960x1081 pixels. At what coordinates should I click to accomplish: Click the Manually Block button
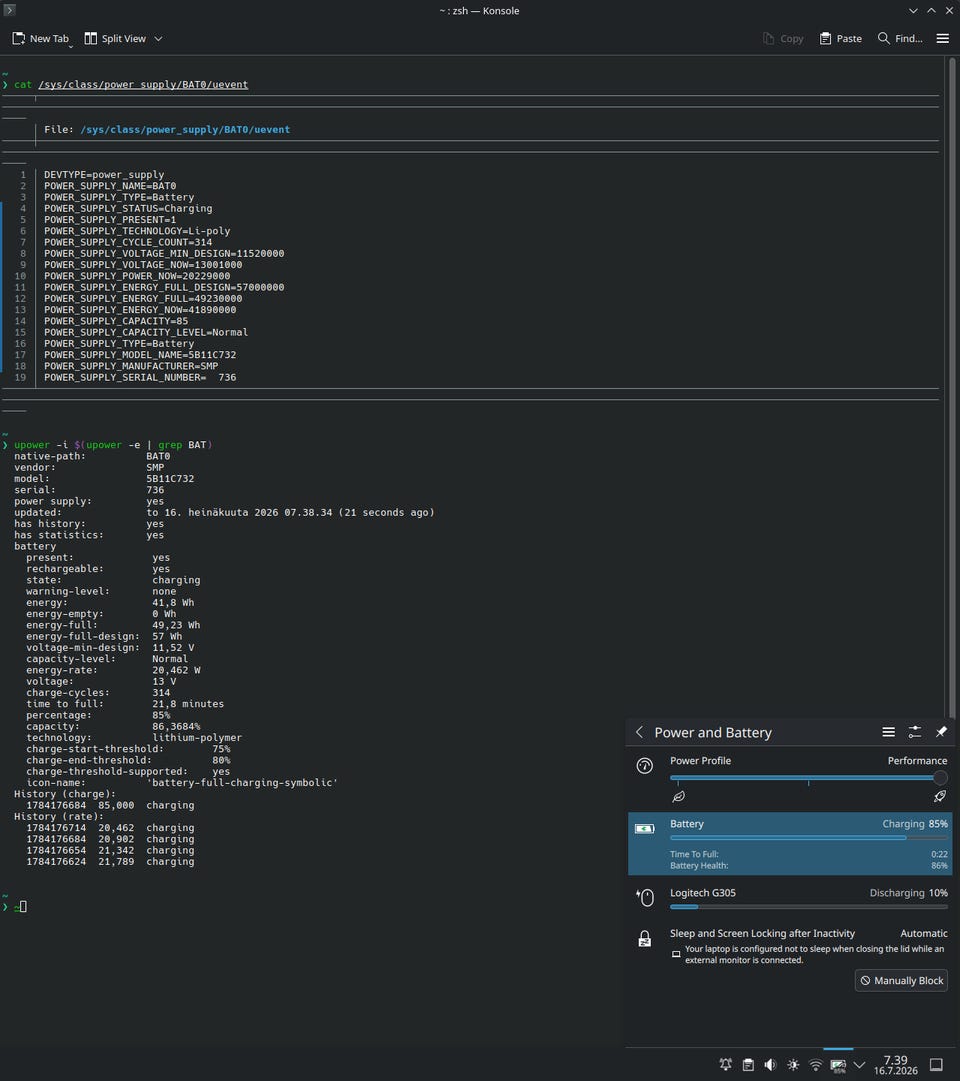[901, 980]
